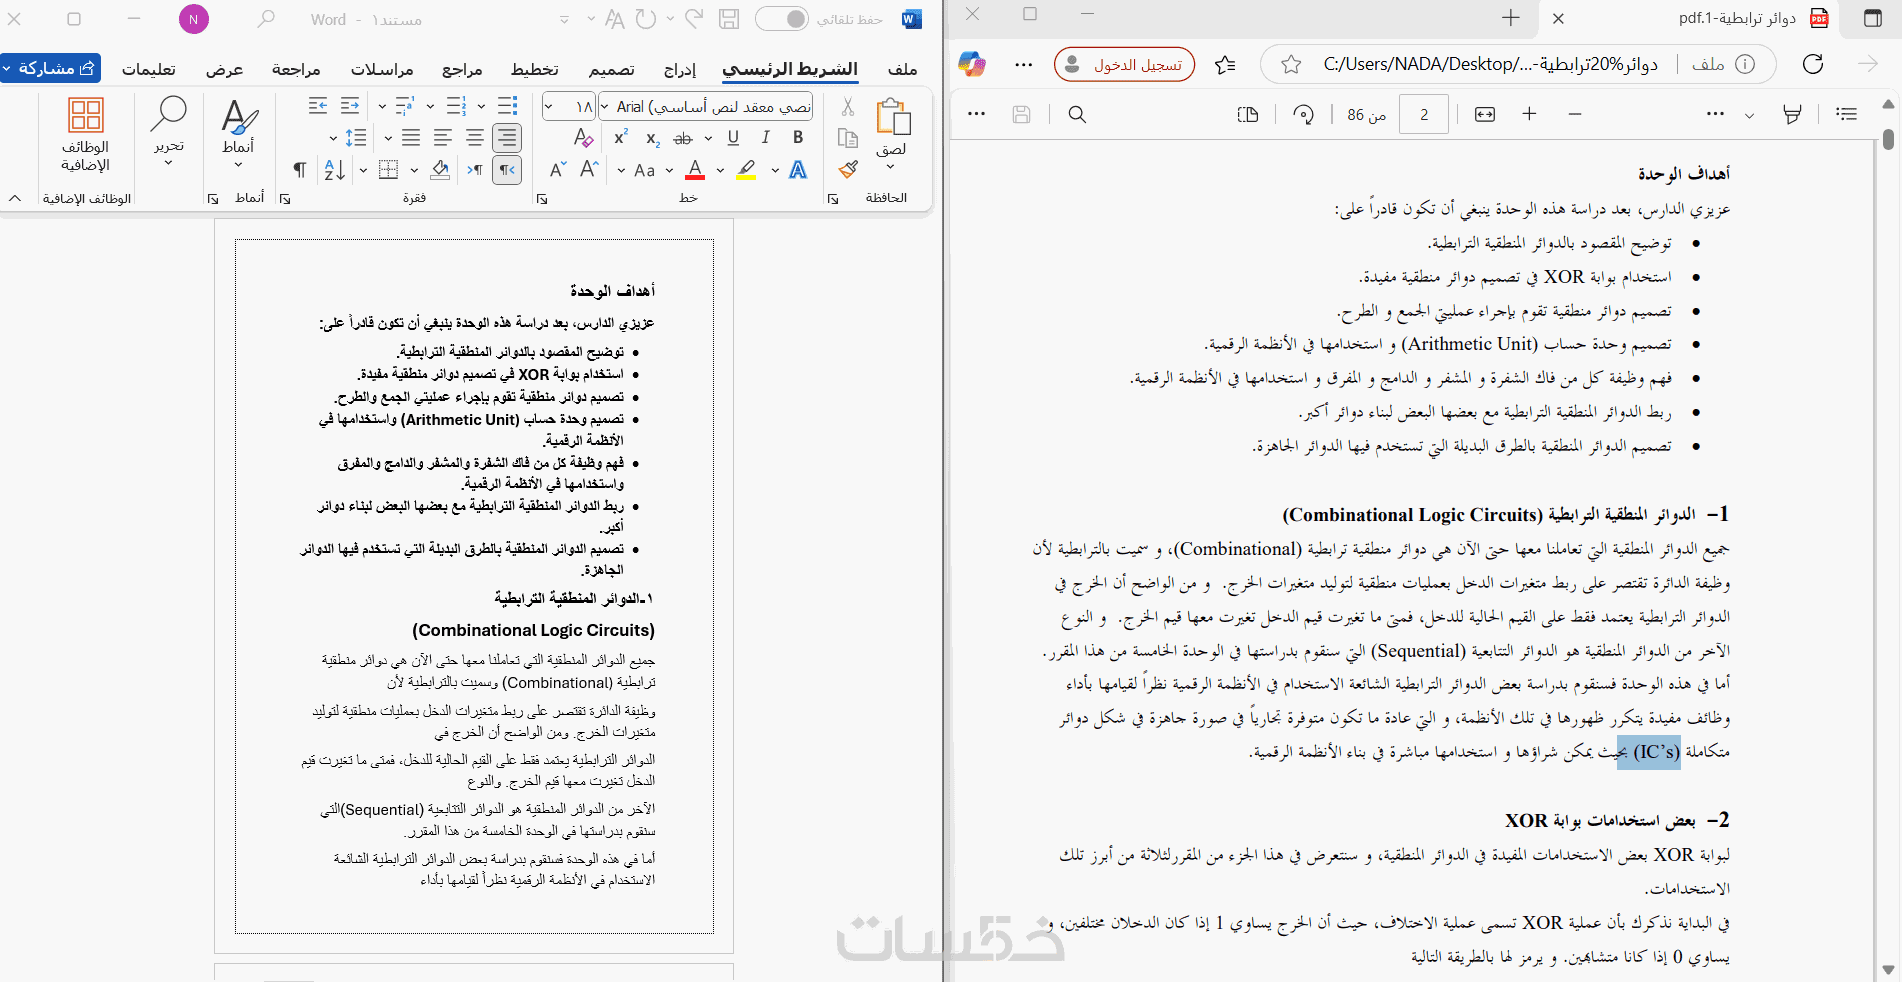The image size is (1902, 982).
Task: Click the Edge Copilot icon
Action: (971, 64)
